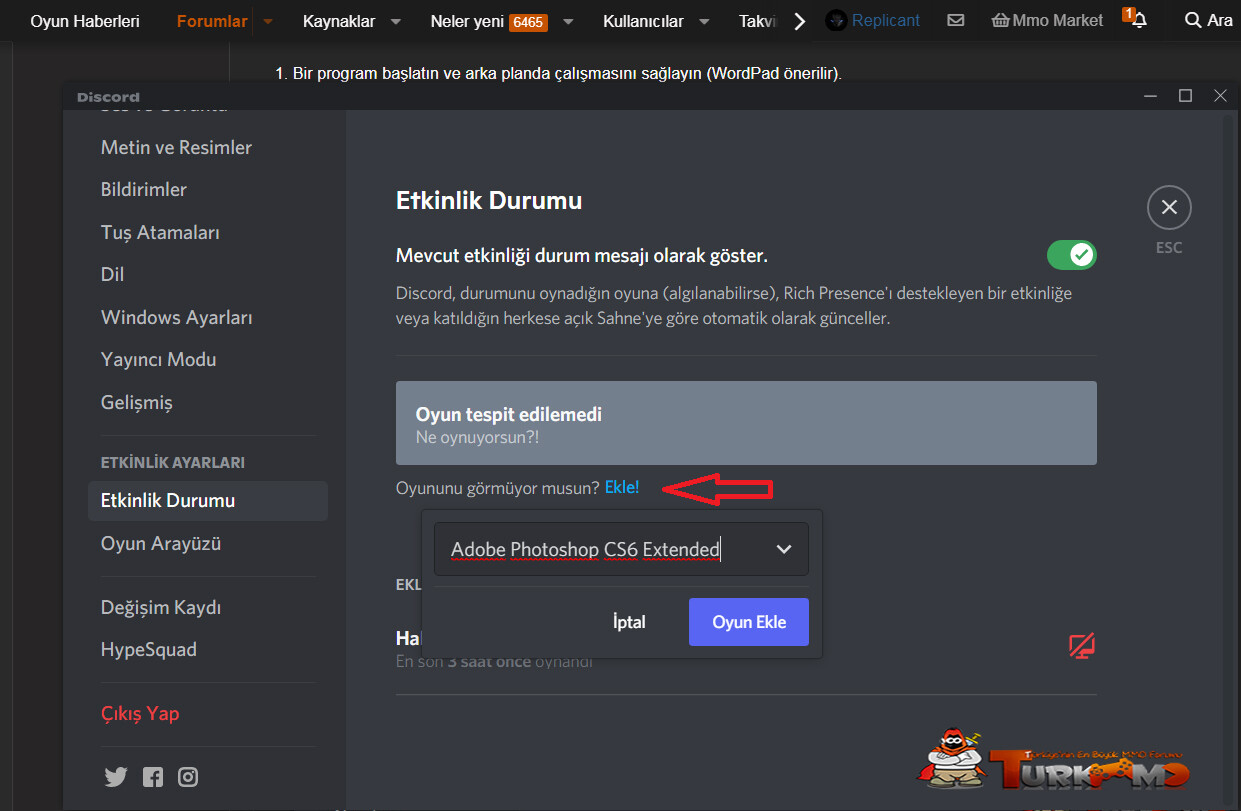Open the Mmo Market link
The image size is (1241, 811).
pos(1048,20)
